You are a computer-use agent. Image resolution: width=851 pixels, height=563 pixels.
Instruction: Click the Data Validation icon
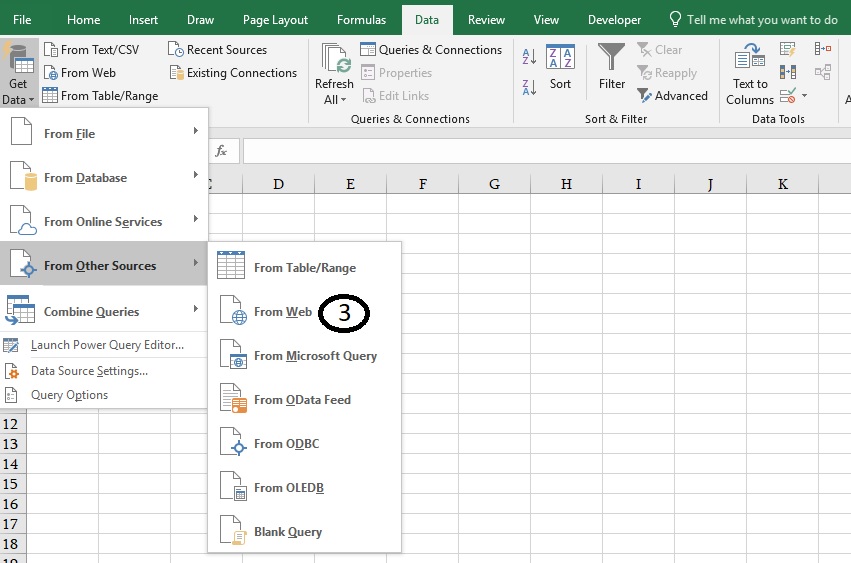pyautogui.click(x=788, y=96)
